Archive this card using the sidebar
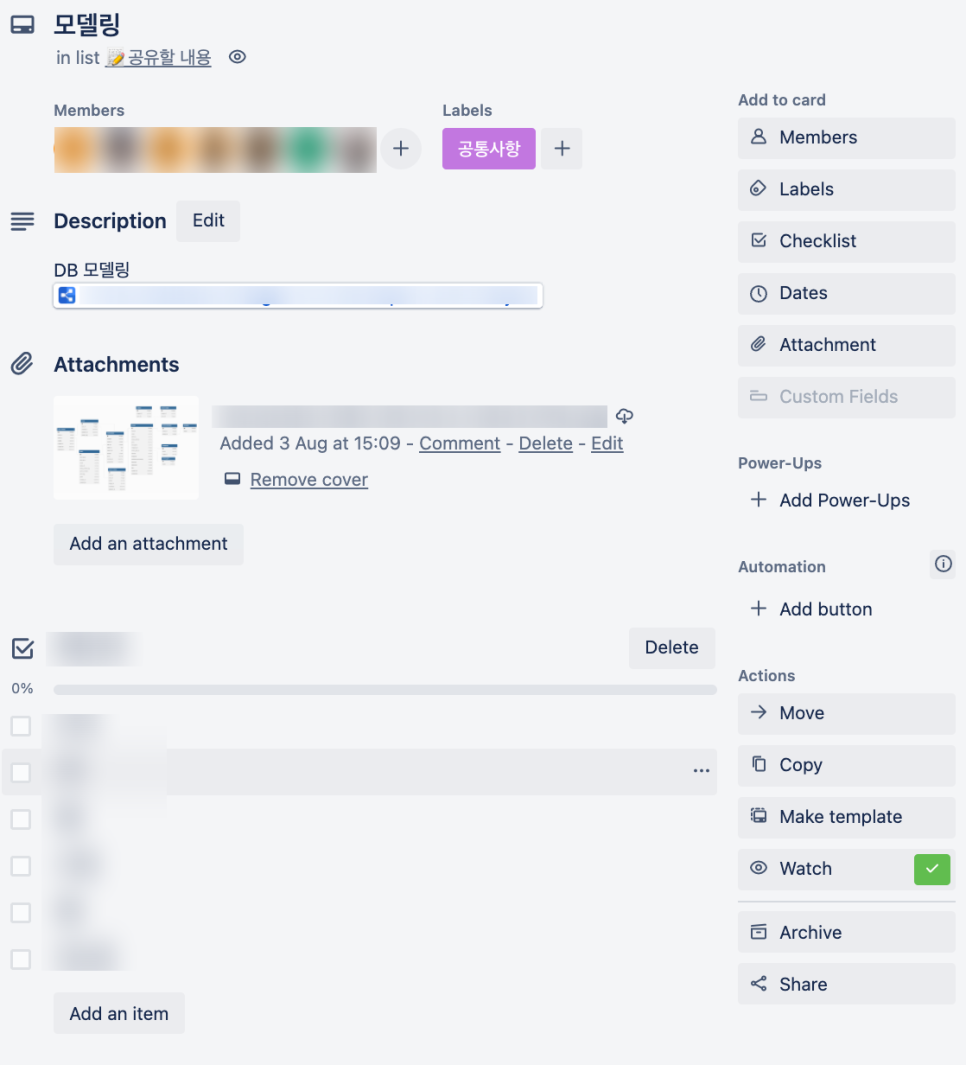The height and width of the screenshot is (1065, 966). point(846,932)
